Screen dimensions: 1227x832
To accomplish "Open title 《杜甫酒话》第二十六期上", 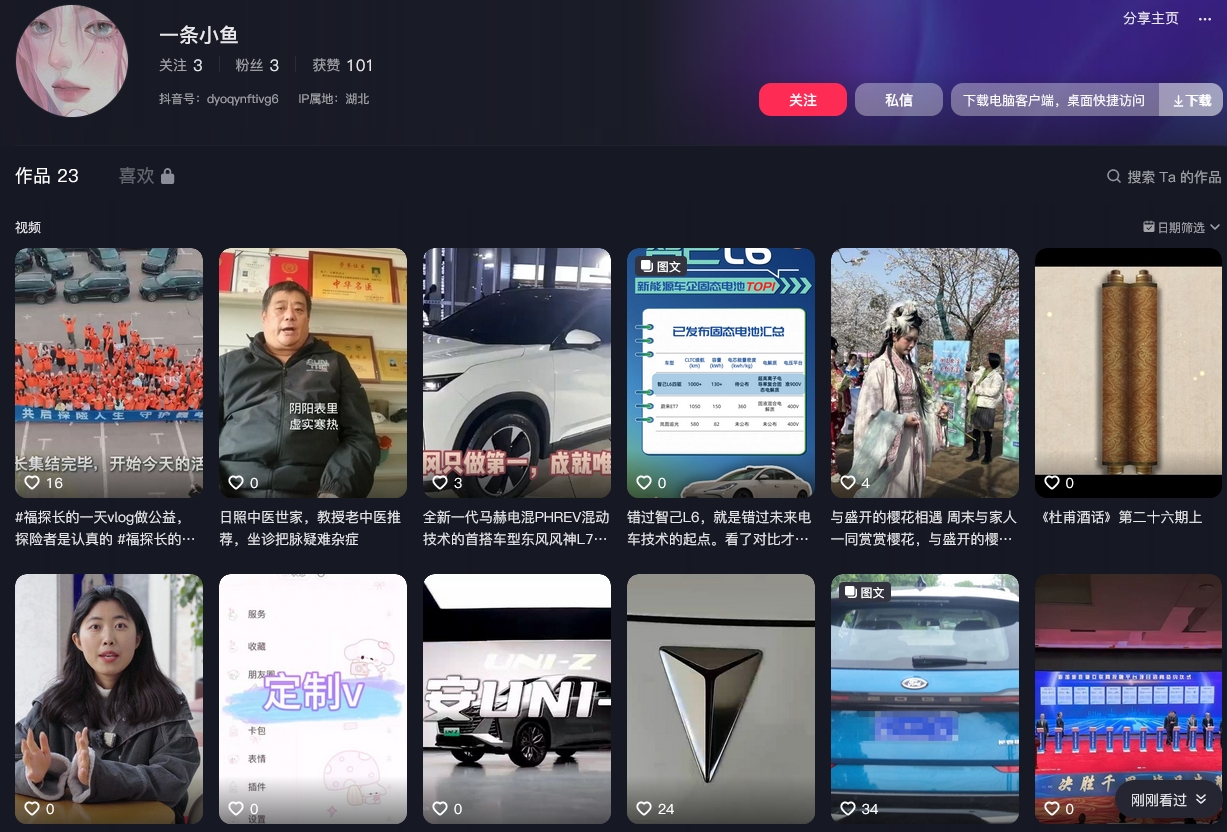I will pyautogui.click(x=1121, y=517).
